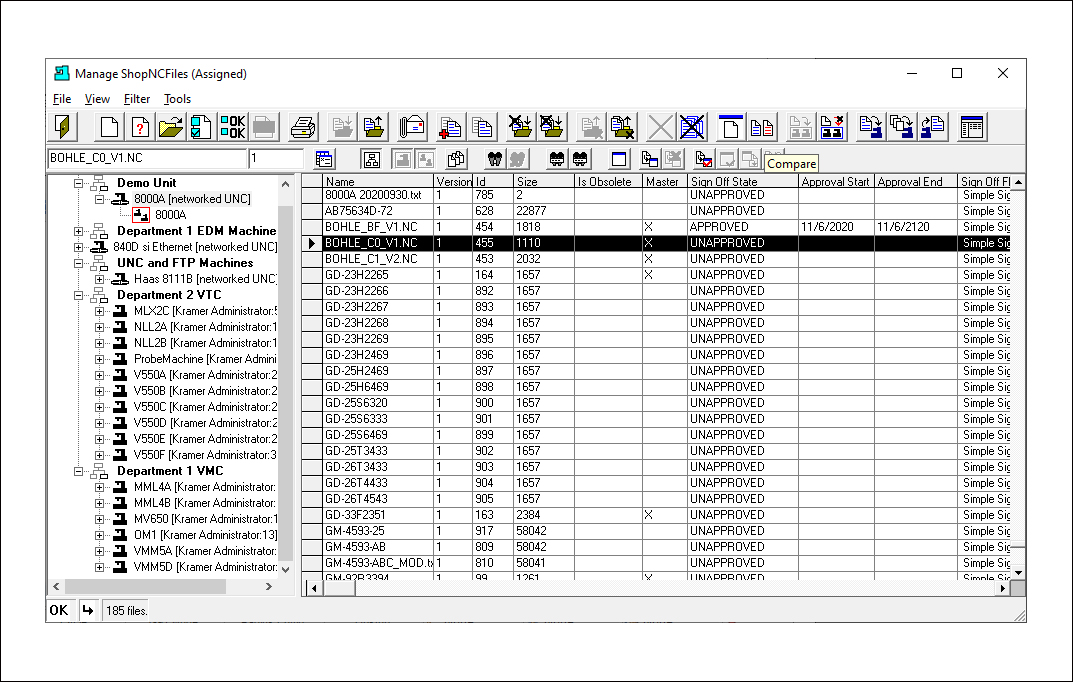
Task: Expand the Haas 8111B node
Action: tap(99, 279)
